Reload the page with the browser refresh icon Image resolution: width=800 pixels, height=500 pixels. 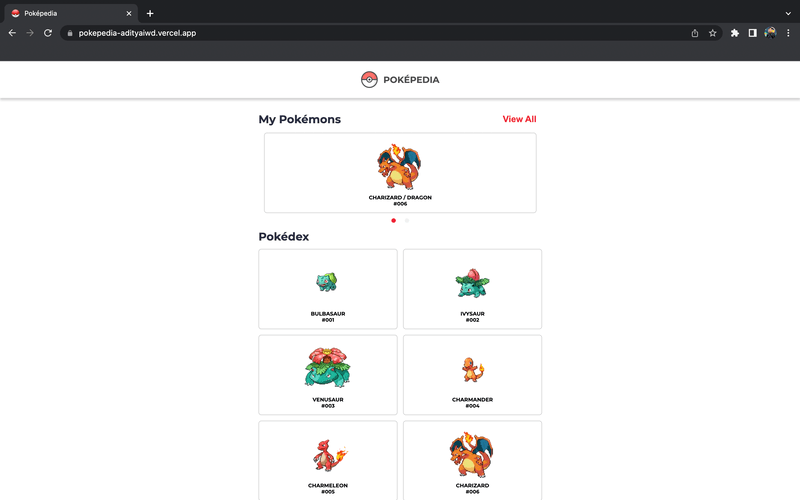(x=47, y=33)
